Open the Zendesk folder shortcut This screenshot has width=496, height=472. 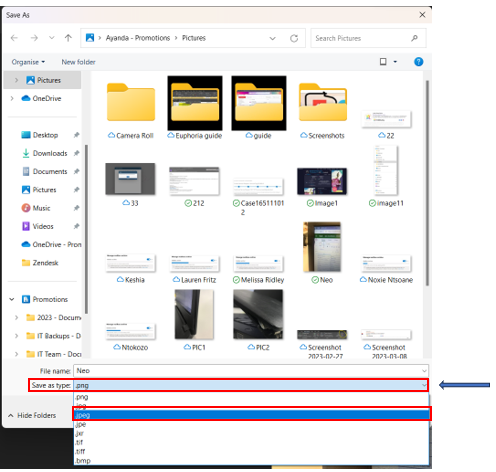[x=40, y=263]
